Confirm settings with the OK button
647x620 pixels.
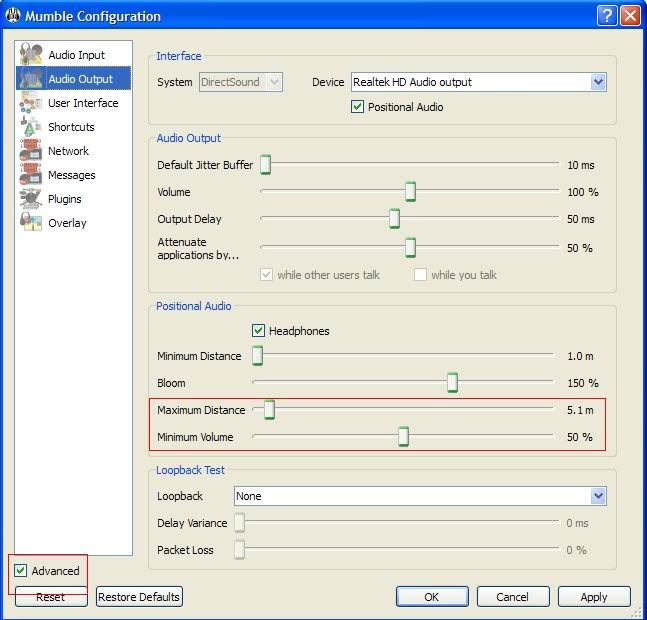click(432, 596)
